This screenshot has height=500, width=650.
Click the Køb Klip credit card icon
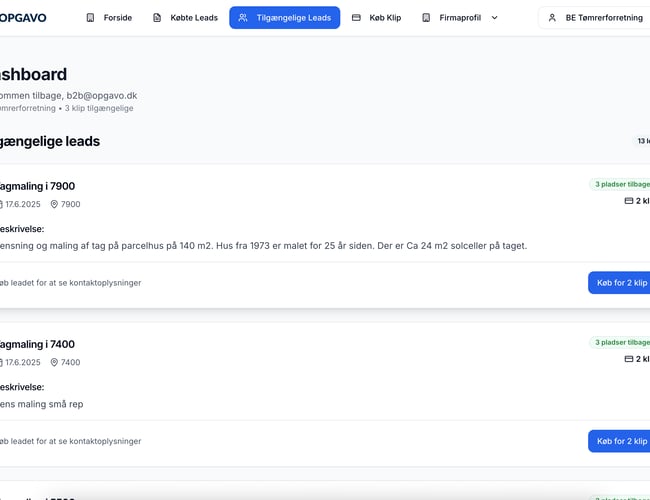[356, 18]
